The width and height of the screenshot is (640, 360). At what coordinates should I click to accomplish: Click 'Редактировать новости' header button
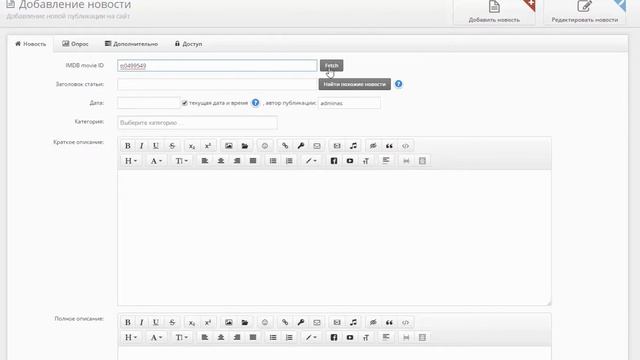[x=584, y=12]
